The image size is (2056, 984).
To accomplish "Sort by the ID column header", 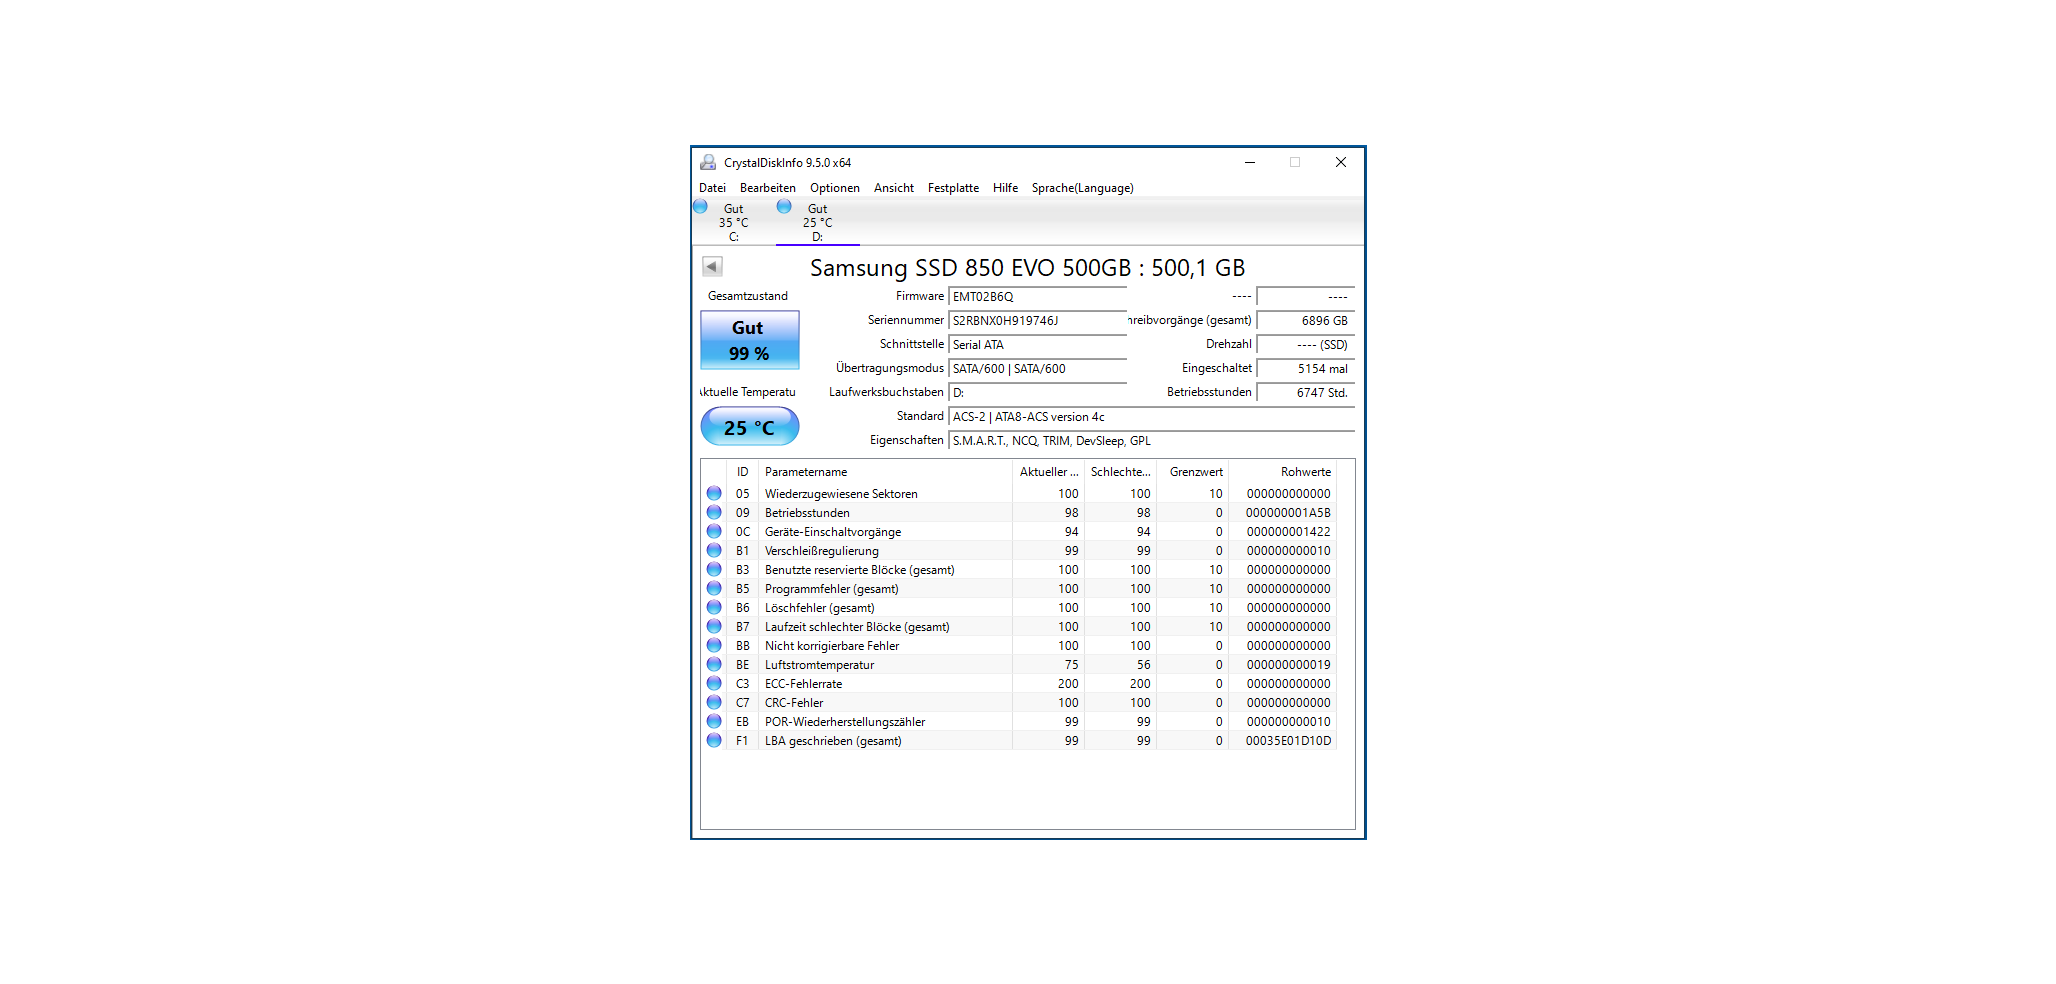I will tap(742, 472).
